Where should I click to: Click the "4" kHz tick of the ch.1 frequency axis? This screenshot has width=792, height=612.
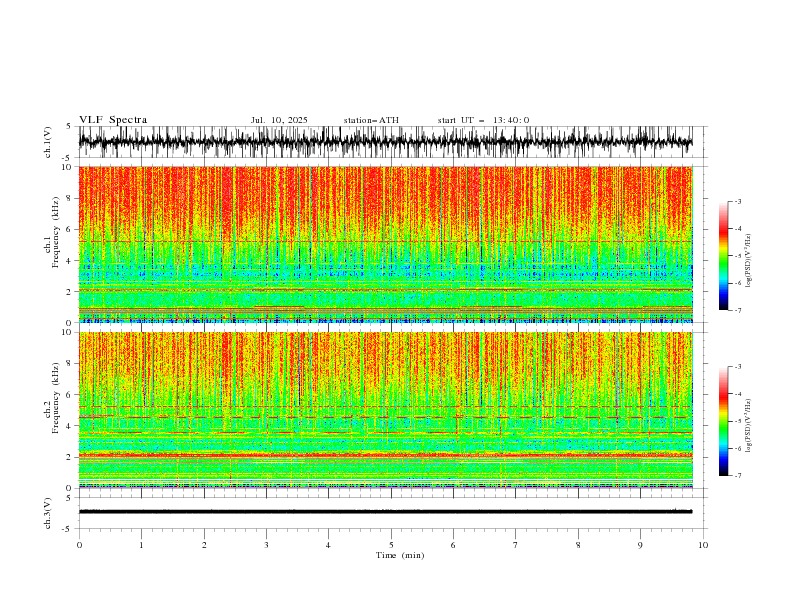71,261
